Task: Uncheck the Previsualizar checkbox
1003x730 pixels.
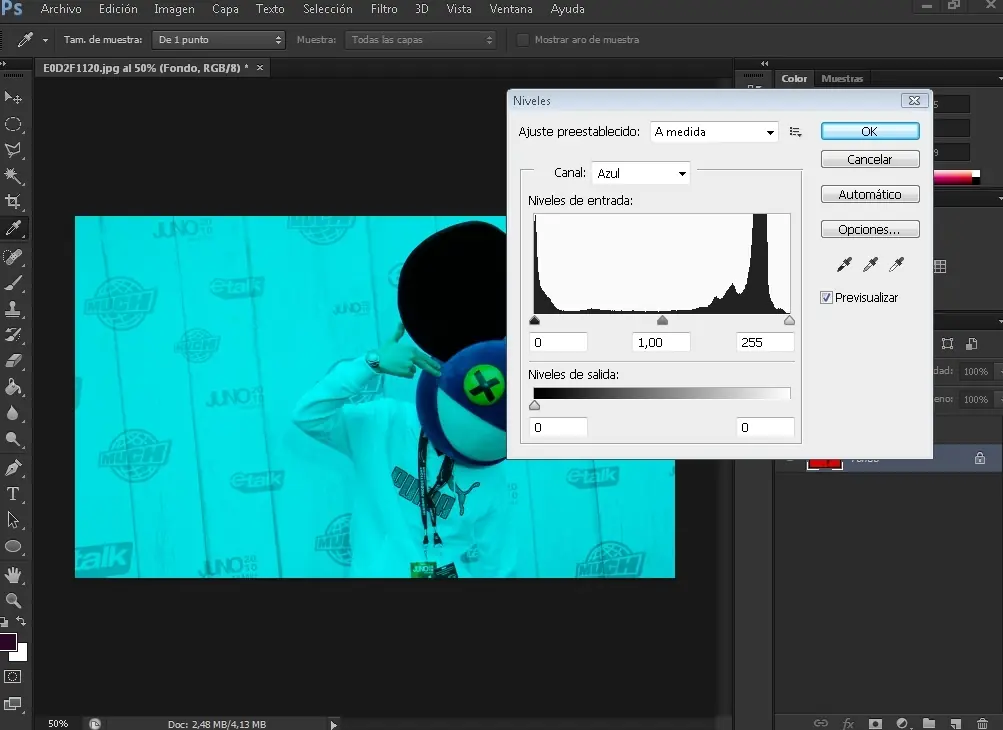Action: tap(826, 298)
